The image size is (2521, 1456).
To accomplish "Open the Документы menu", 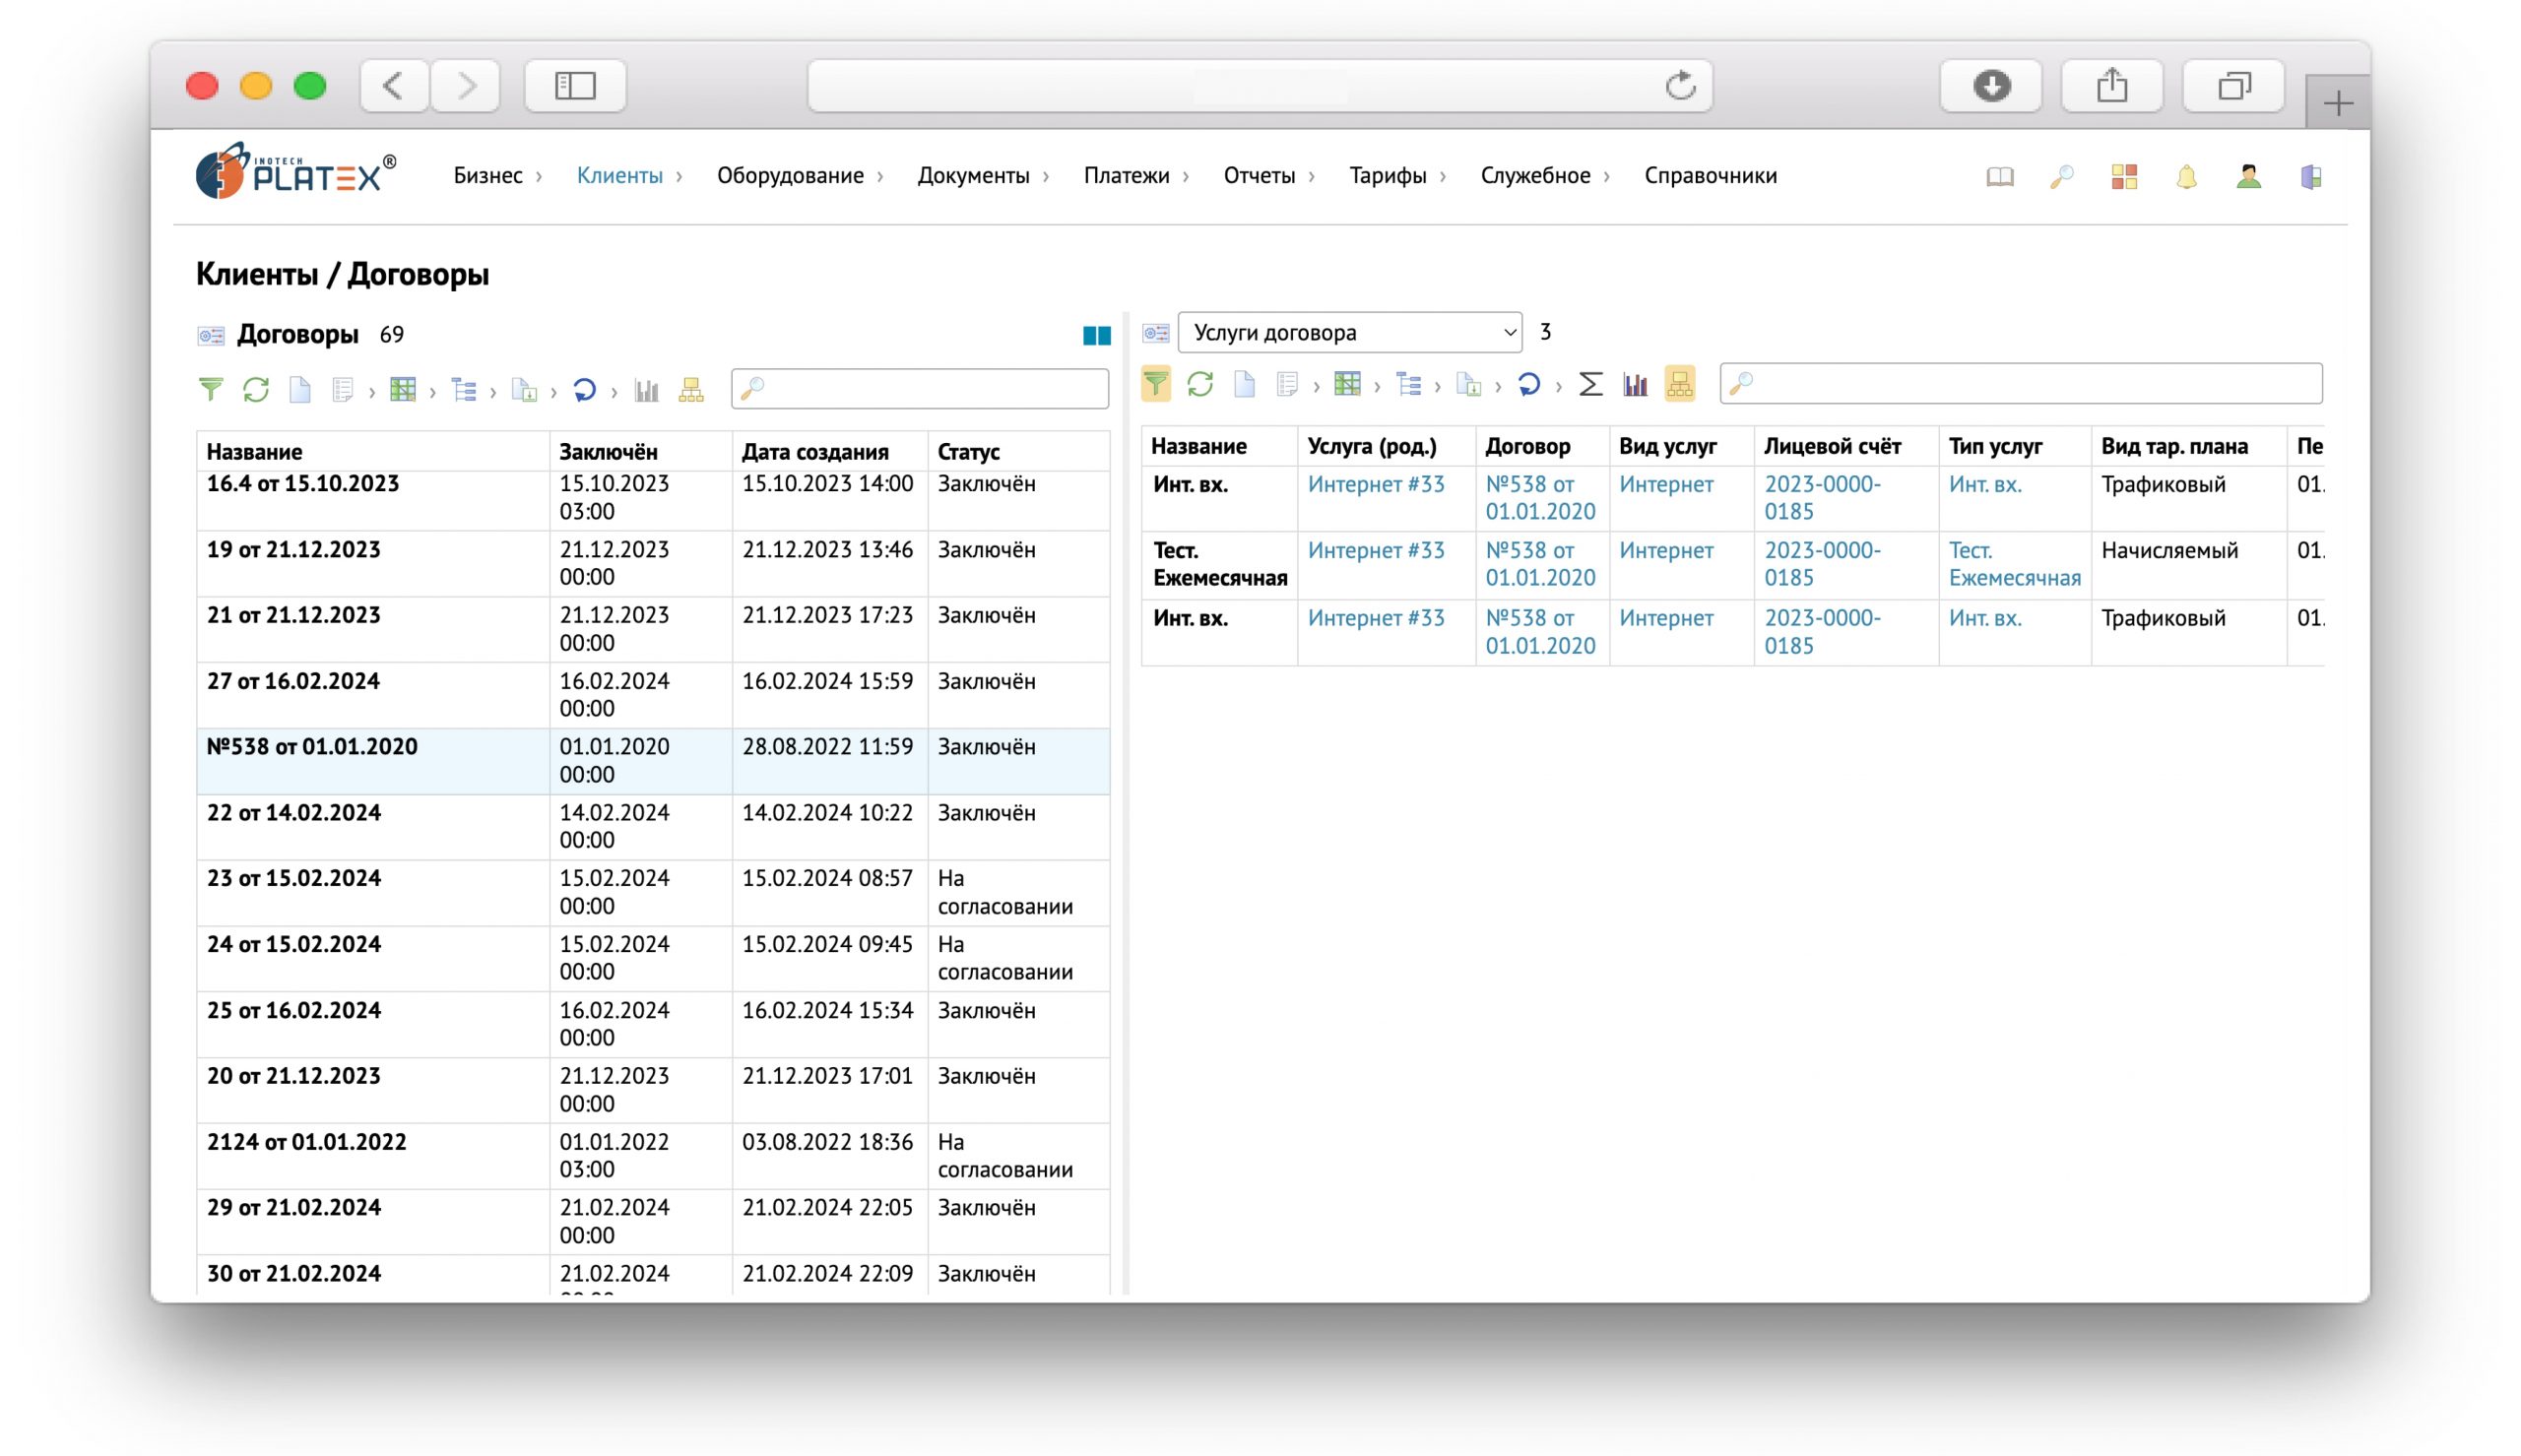I will tap(974, 176).
